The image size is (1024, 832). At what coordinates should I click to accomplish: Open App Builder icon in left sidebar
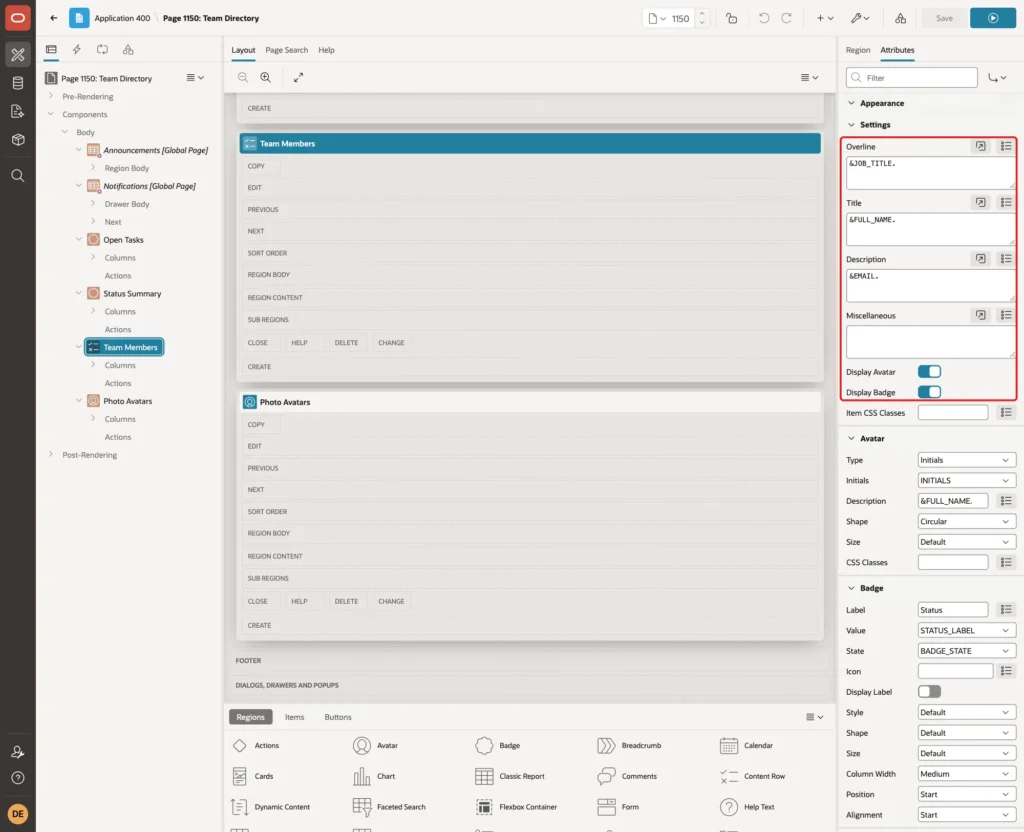coord(18,54)
